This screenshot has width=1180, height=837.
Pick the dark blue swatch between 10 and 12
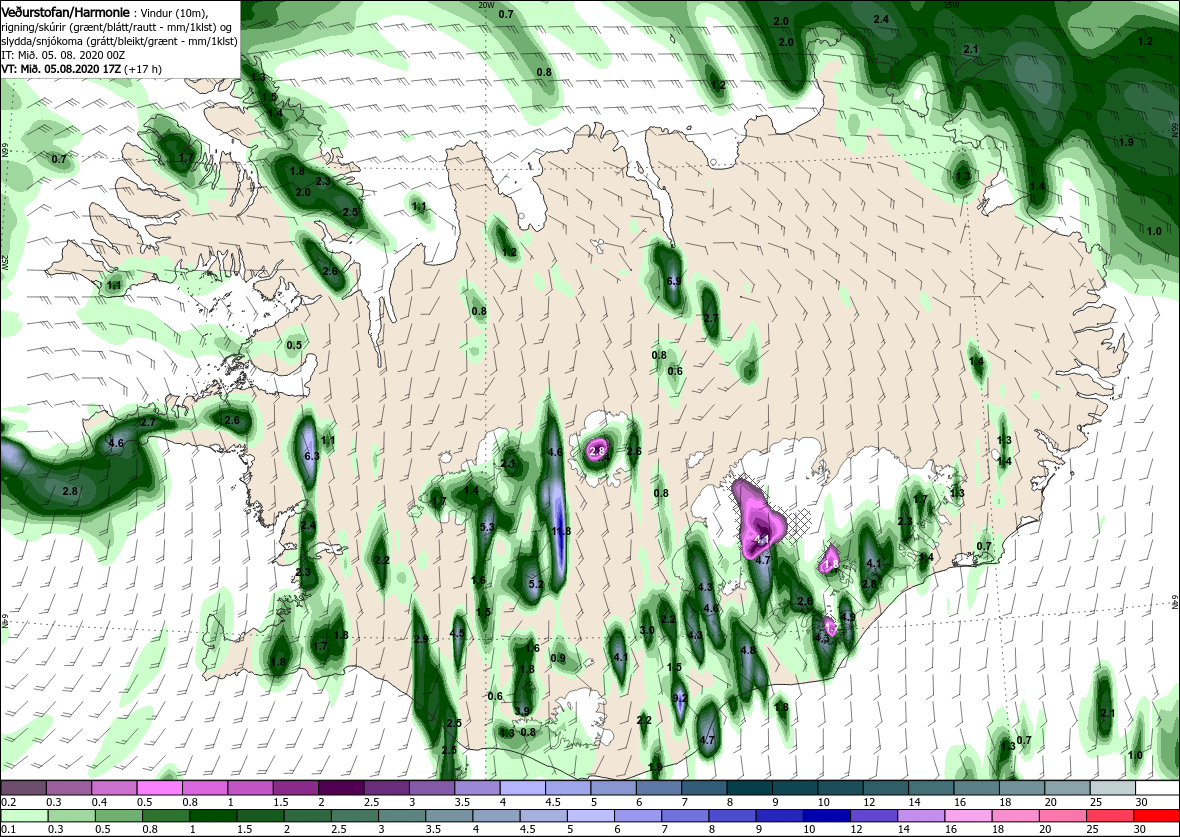pyautogui.click(x=826, y=816)
